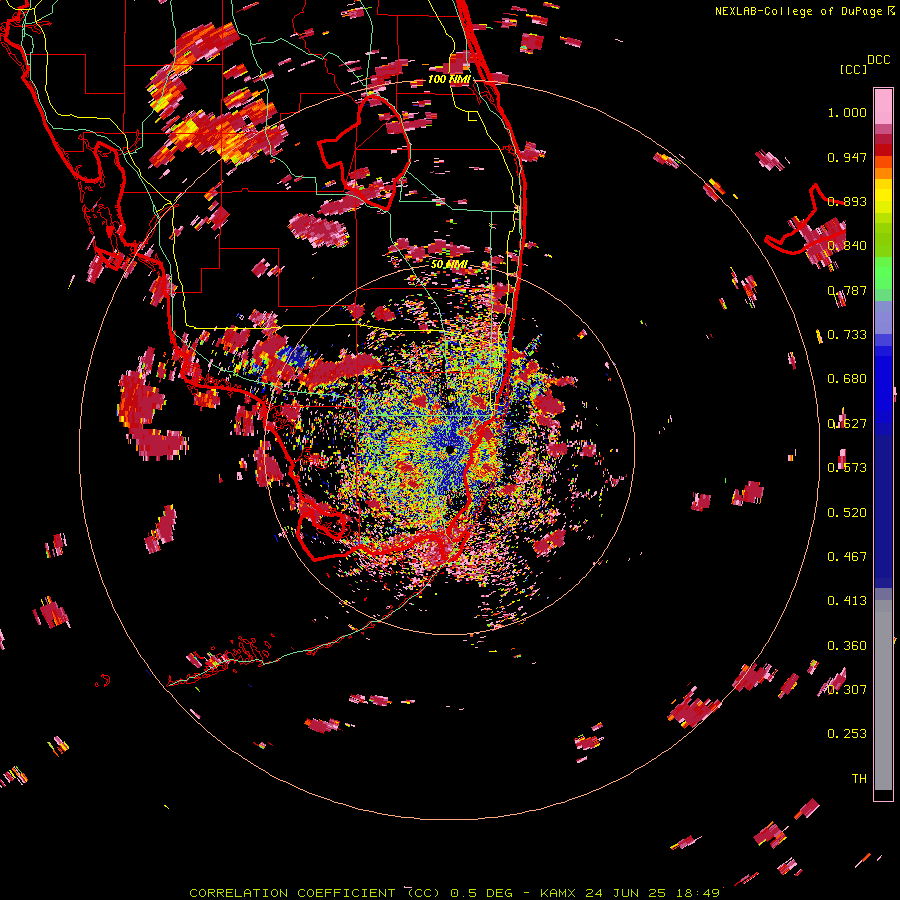900x900 pixels.
Task: Click the 0.413 scale value
Action: point(847,600)
